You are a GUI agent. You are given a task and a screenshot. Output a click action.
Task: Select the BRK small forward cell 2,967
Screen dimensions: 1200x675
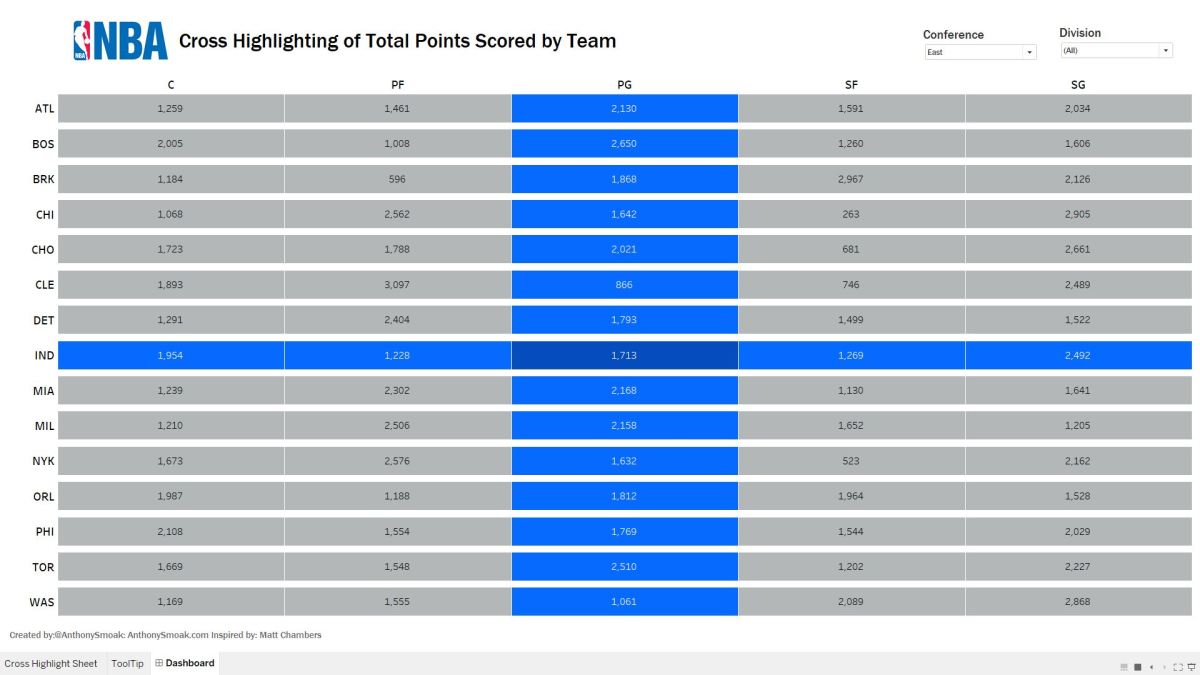pos(851,179)
